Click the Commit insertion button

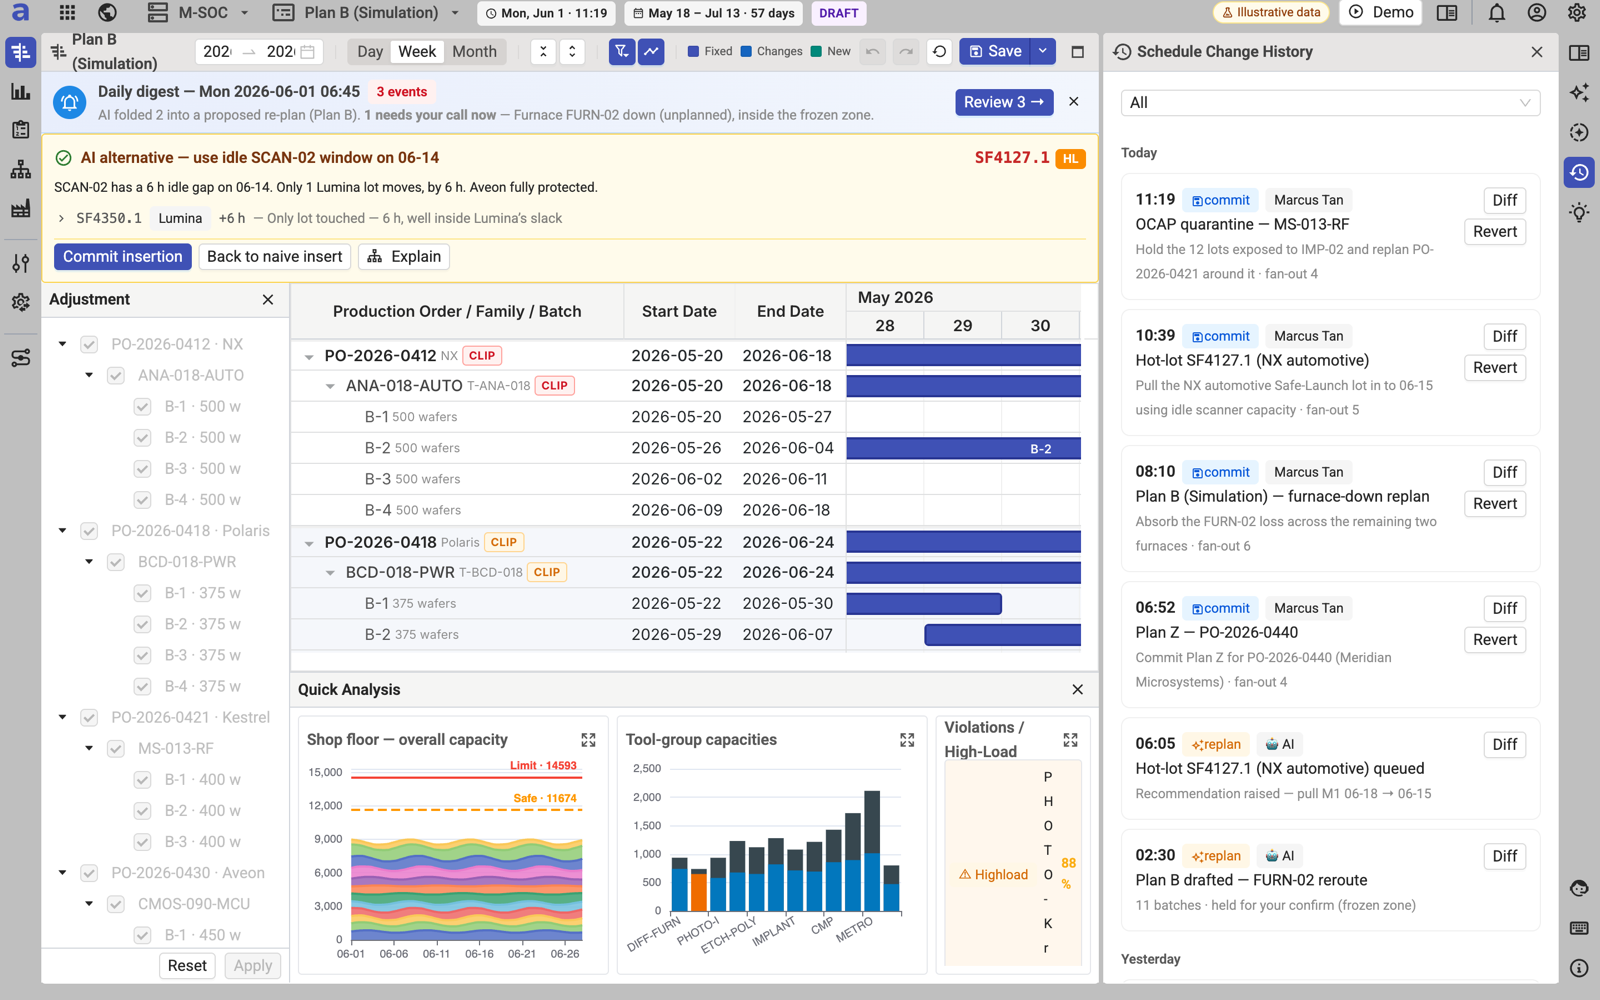pyautogui.click(x=123, y=257)
